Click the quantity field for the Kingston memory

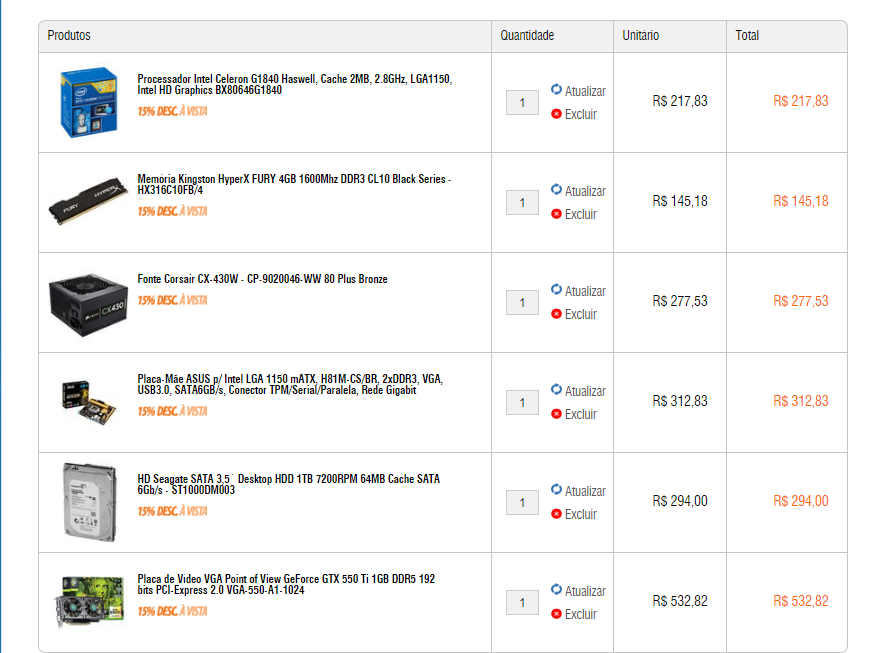[x=522, y=203]
